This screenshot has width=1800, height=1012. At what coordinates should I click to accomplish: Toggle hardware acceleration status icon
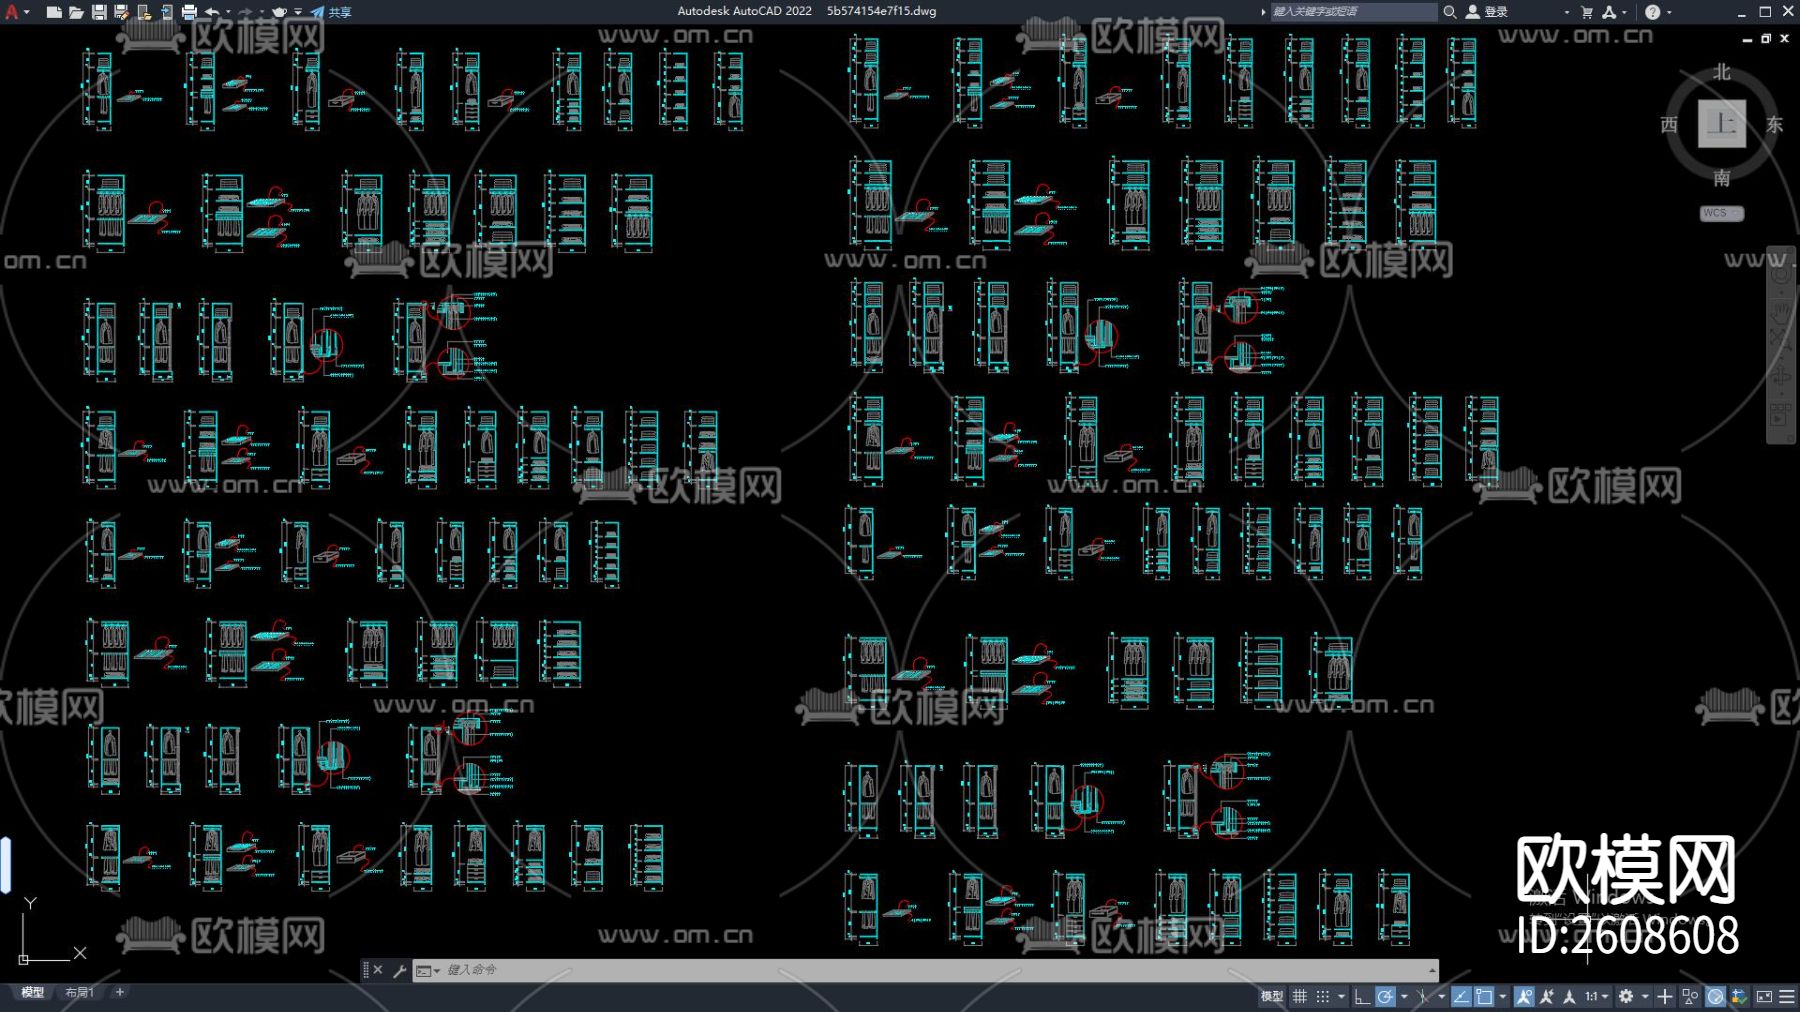point(1715,996)
